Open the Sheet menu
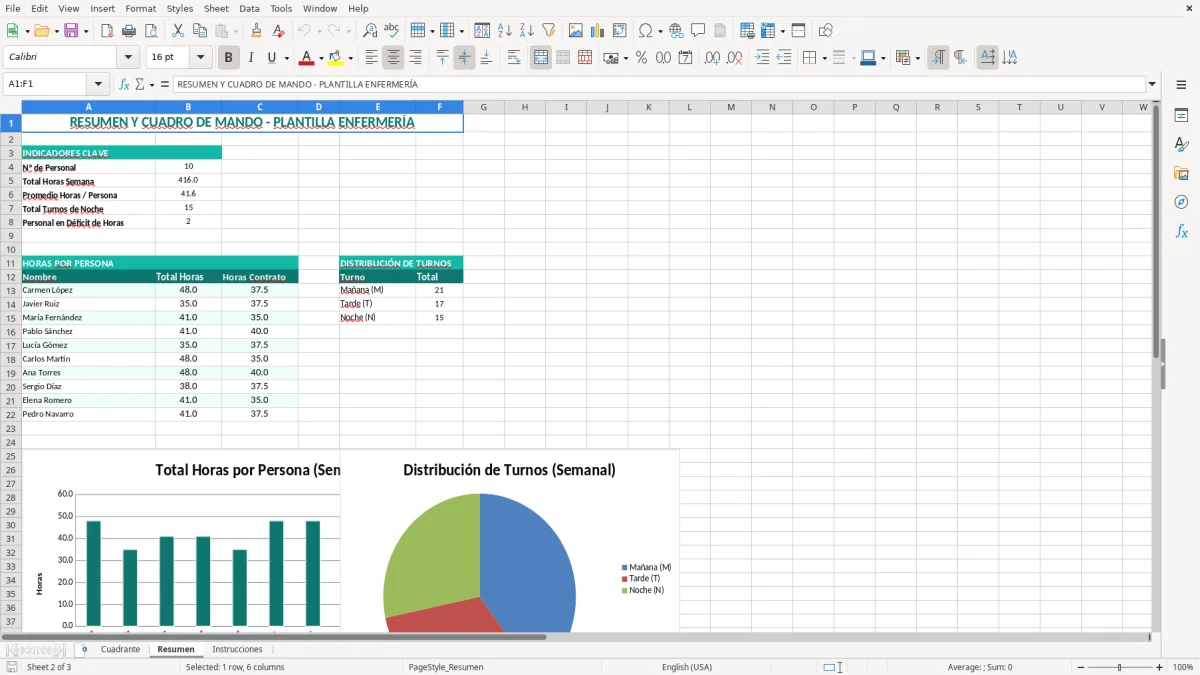 [216, 8]
